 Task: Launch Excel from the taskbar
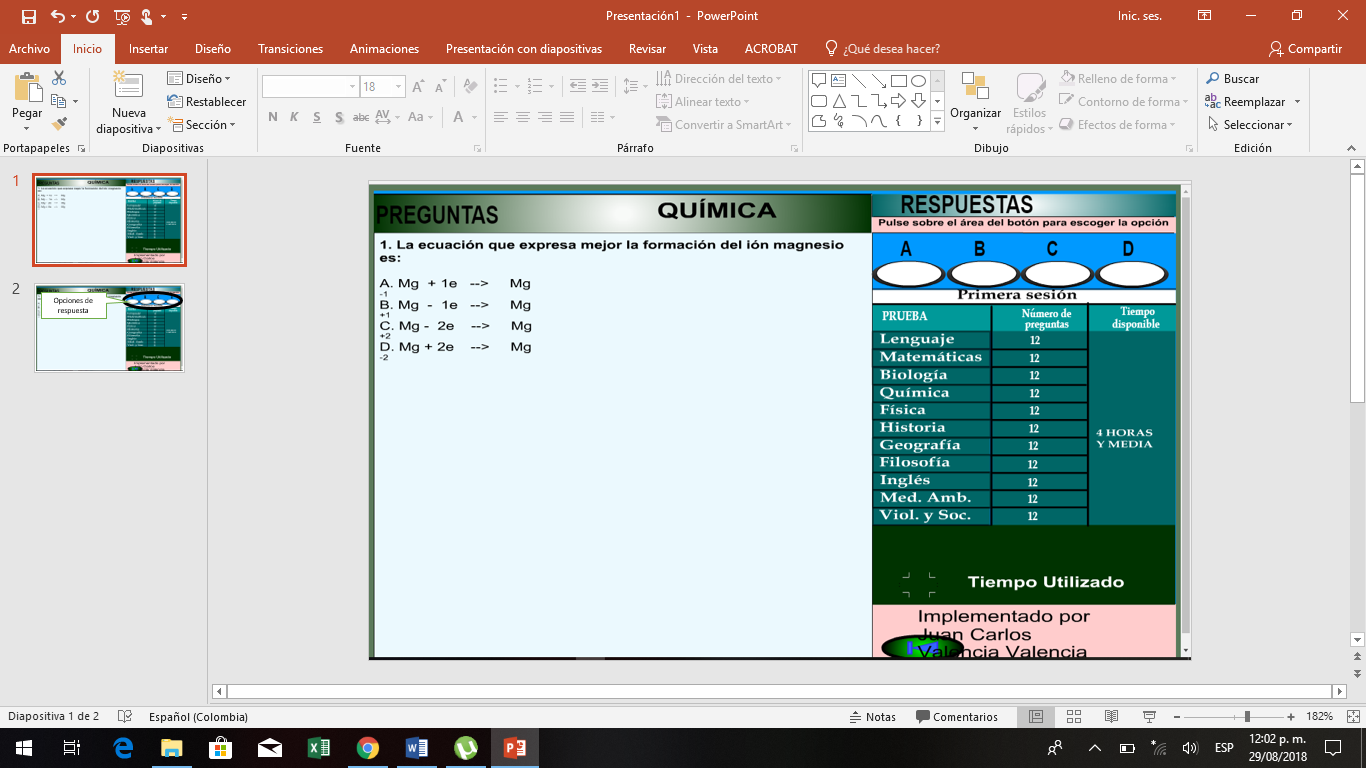[319, 748]
